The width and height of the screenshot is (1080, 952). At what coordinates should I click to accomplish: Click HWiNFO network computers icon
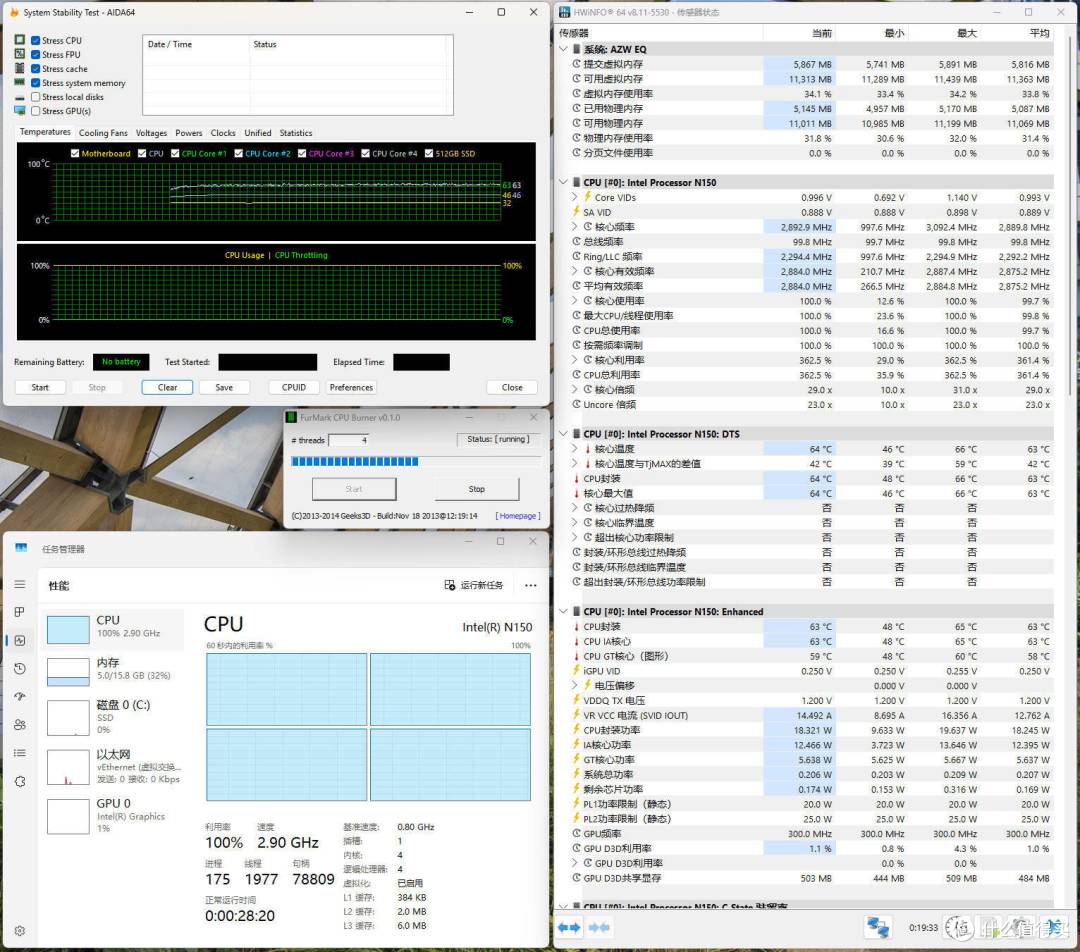pyautogui.click(x=878, y=928)
